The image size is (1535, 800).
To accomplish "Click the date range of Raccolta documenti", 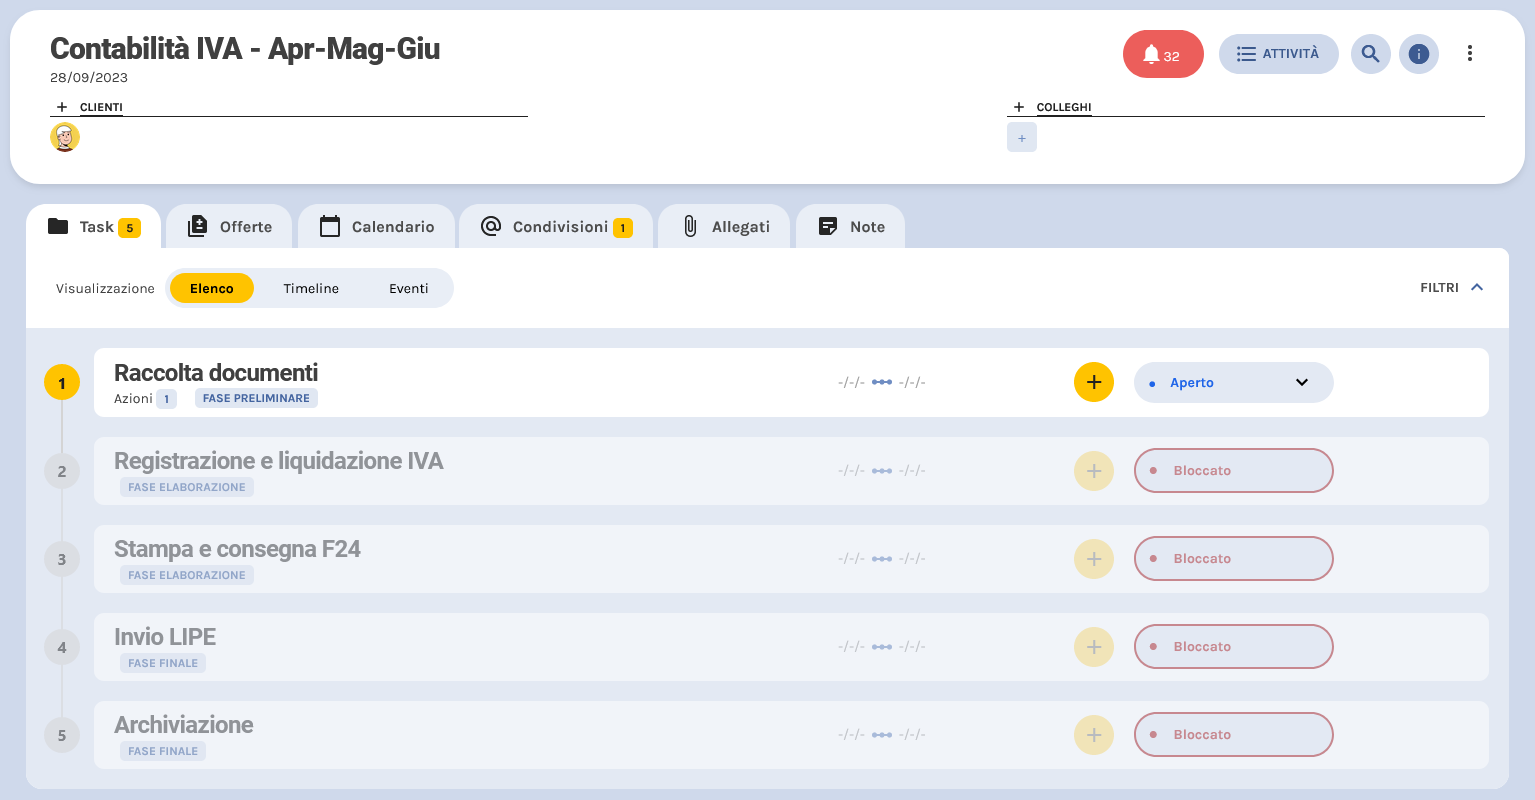I will click(x=881, y=382).
